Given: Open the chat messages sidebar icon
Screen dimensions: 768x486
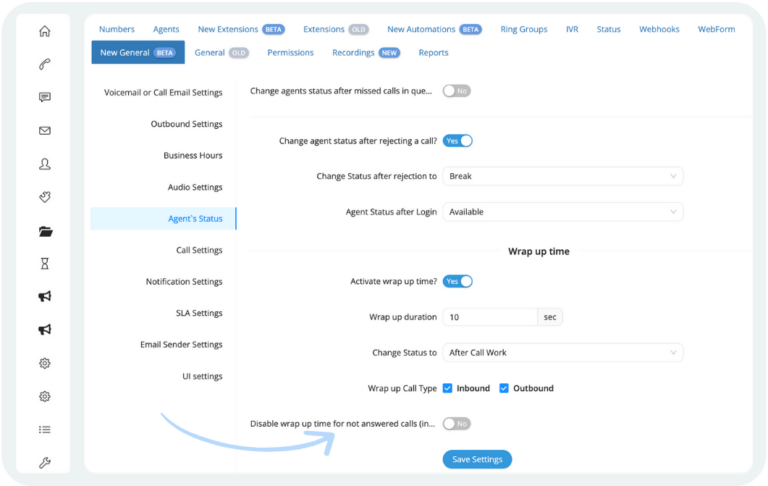Looking at the screenshot, I should click(45, 97).
